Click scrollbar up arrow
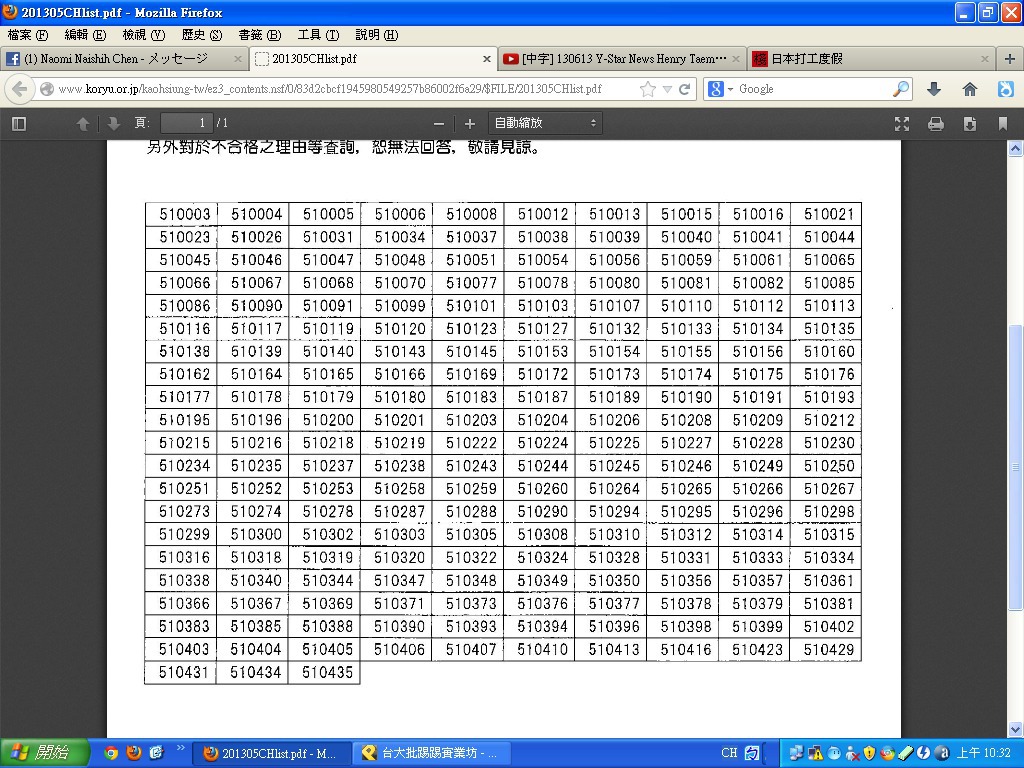Image resolution: width=1024 pixels, height=768 pixels. tap(1016, 149)
